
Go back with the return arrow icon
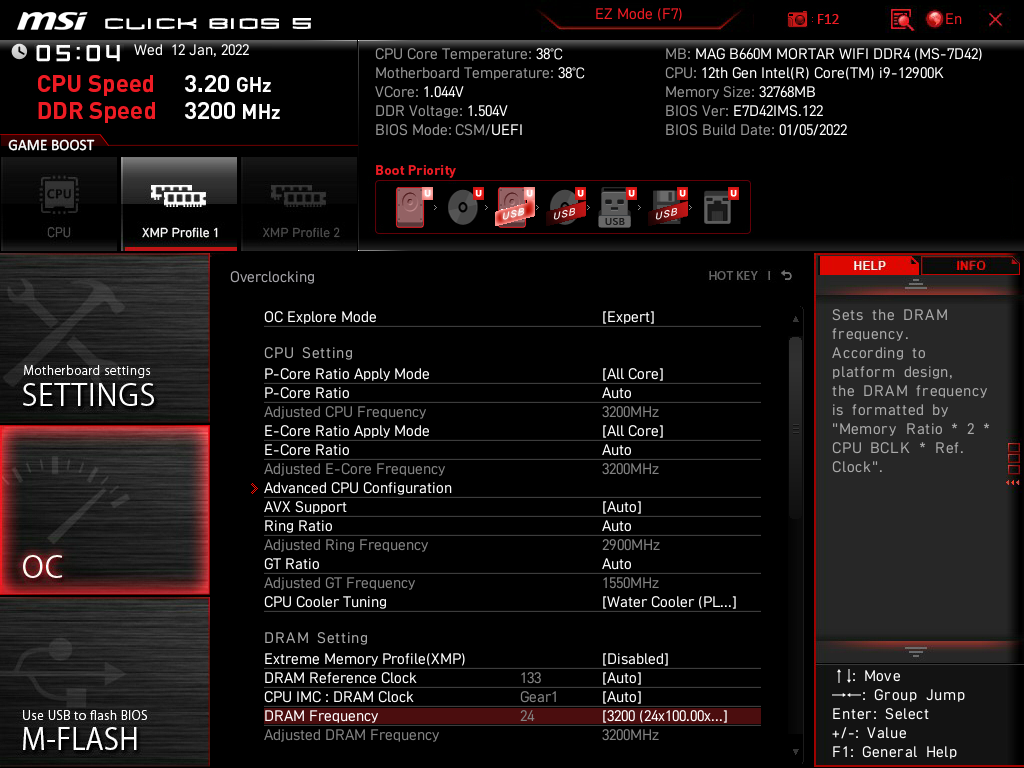787,276
